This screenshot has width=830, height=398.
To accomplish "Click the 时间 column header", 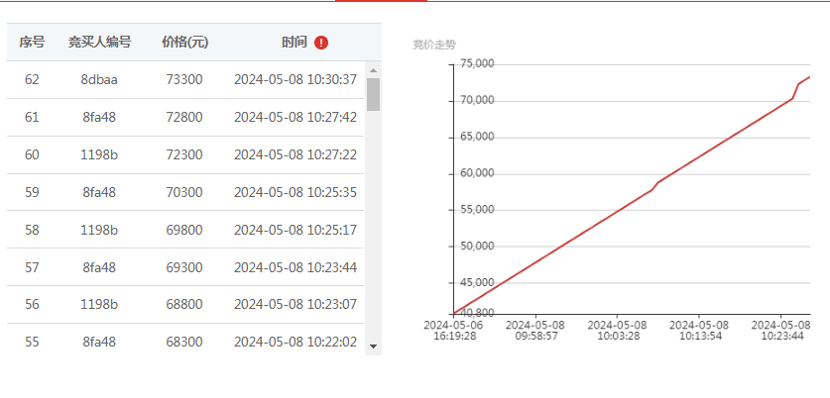I will coord(294,42).
